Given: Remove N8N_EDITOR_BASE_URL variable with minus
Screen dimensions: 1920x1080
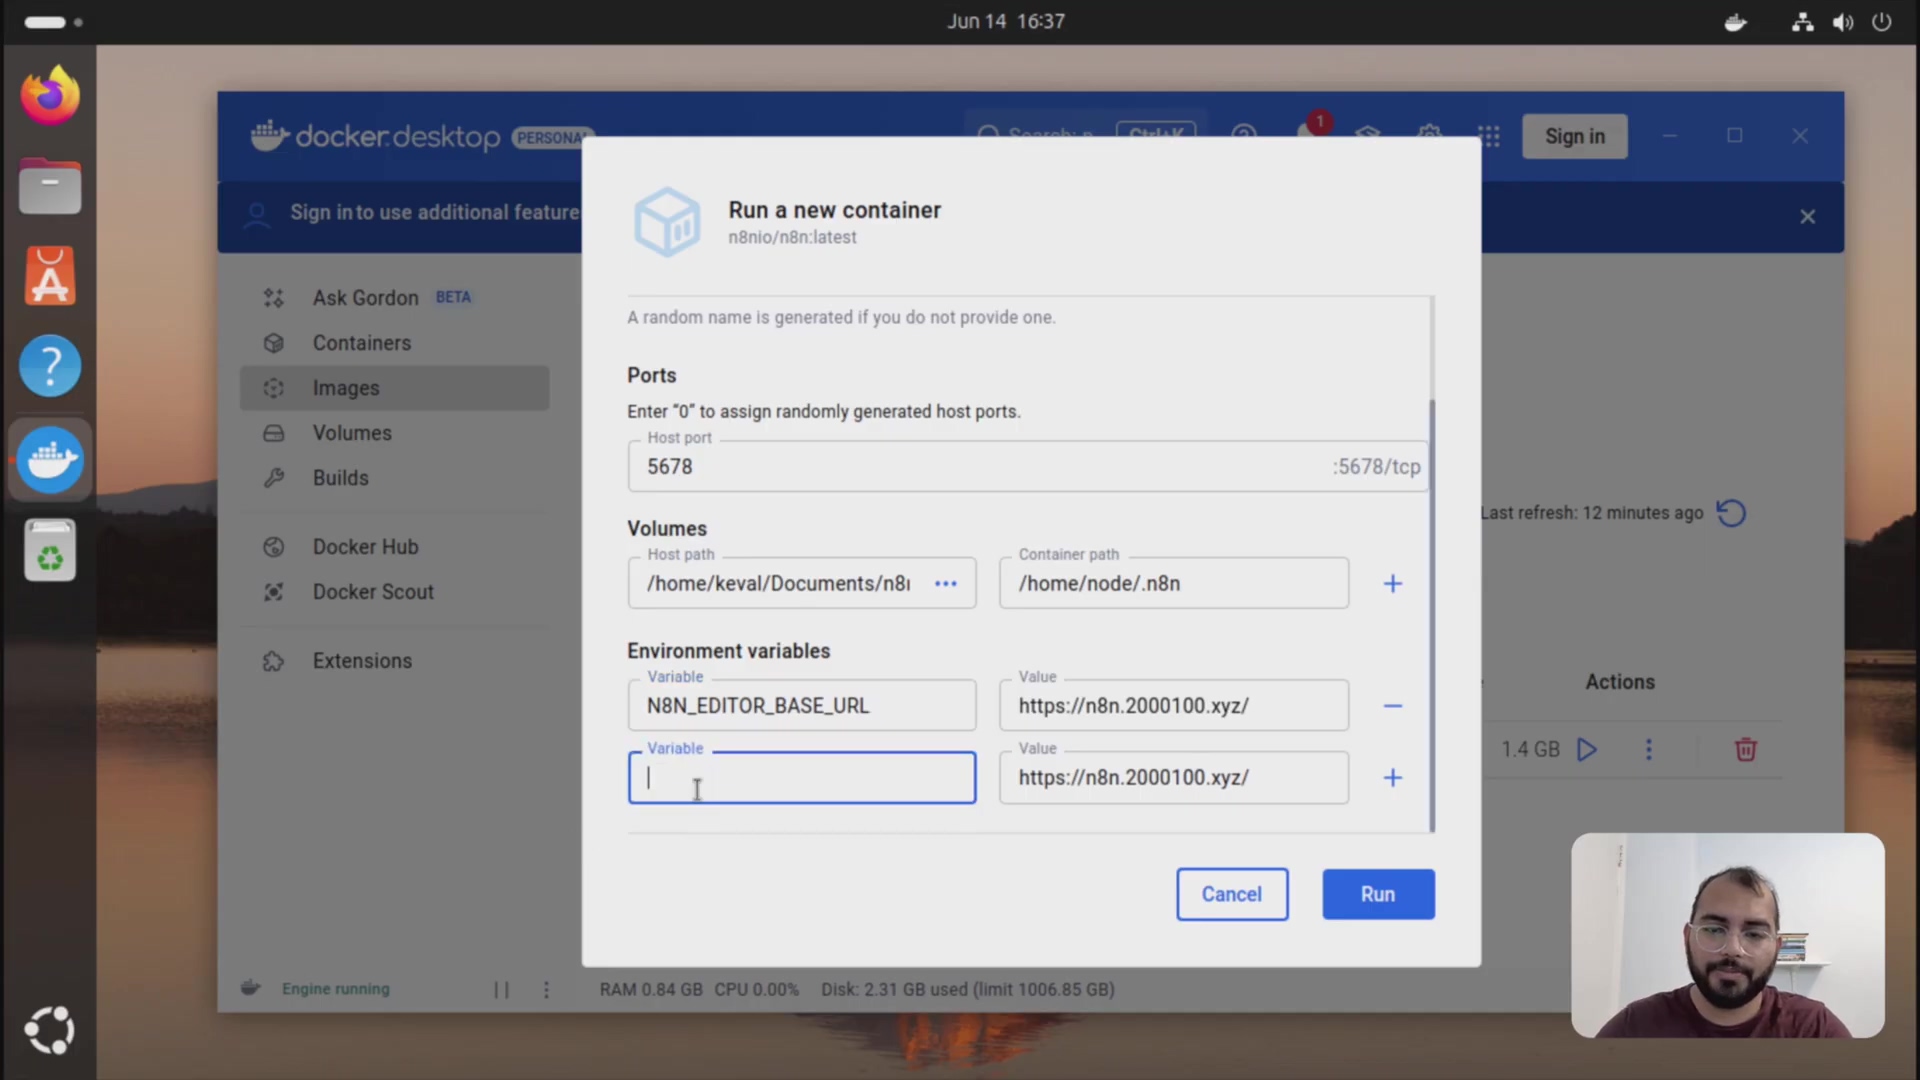Looking at the screenshot, I should pyautogui.click(x=1392, y=706).
